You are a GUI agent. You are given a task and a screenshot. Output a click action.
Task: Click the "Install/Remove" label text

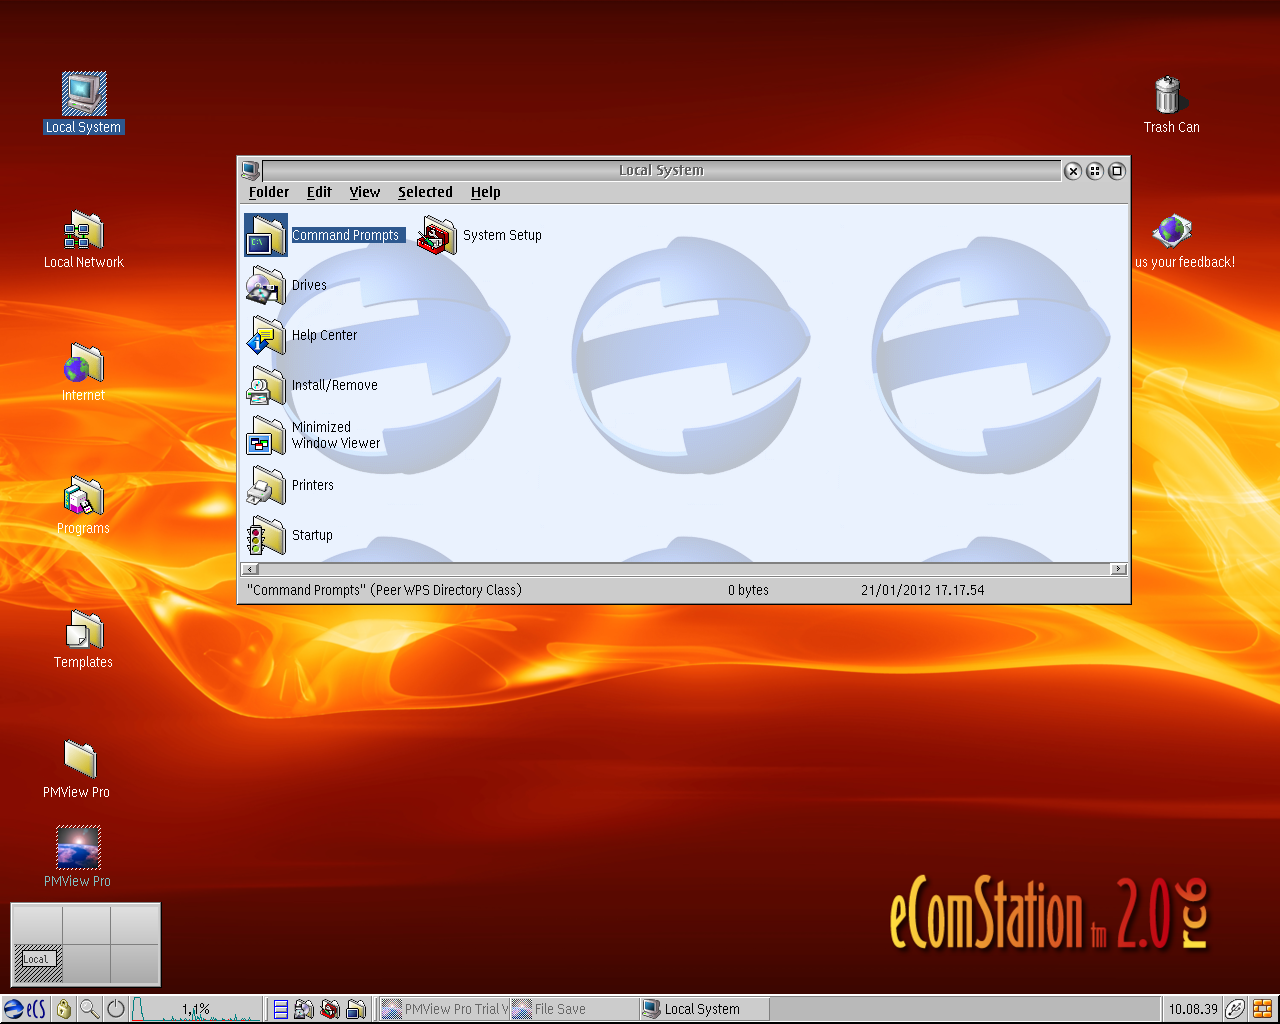pyautogui.click(x=334, y=385)
